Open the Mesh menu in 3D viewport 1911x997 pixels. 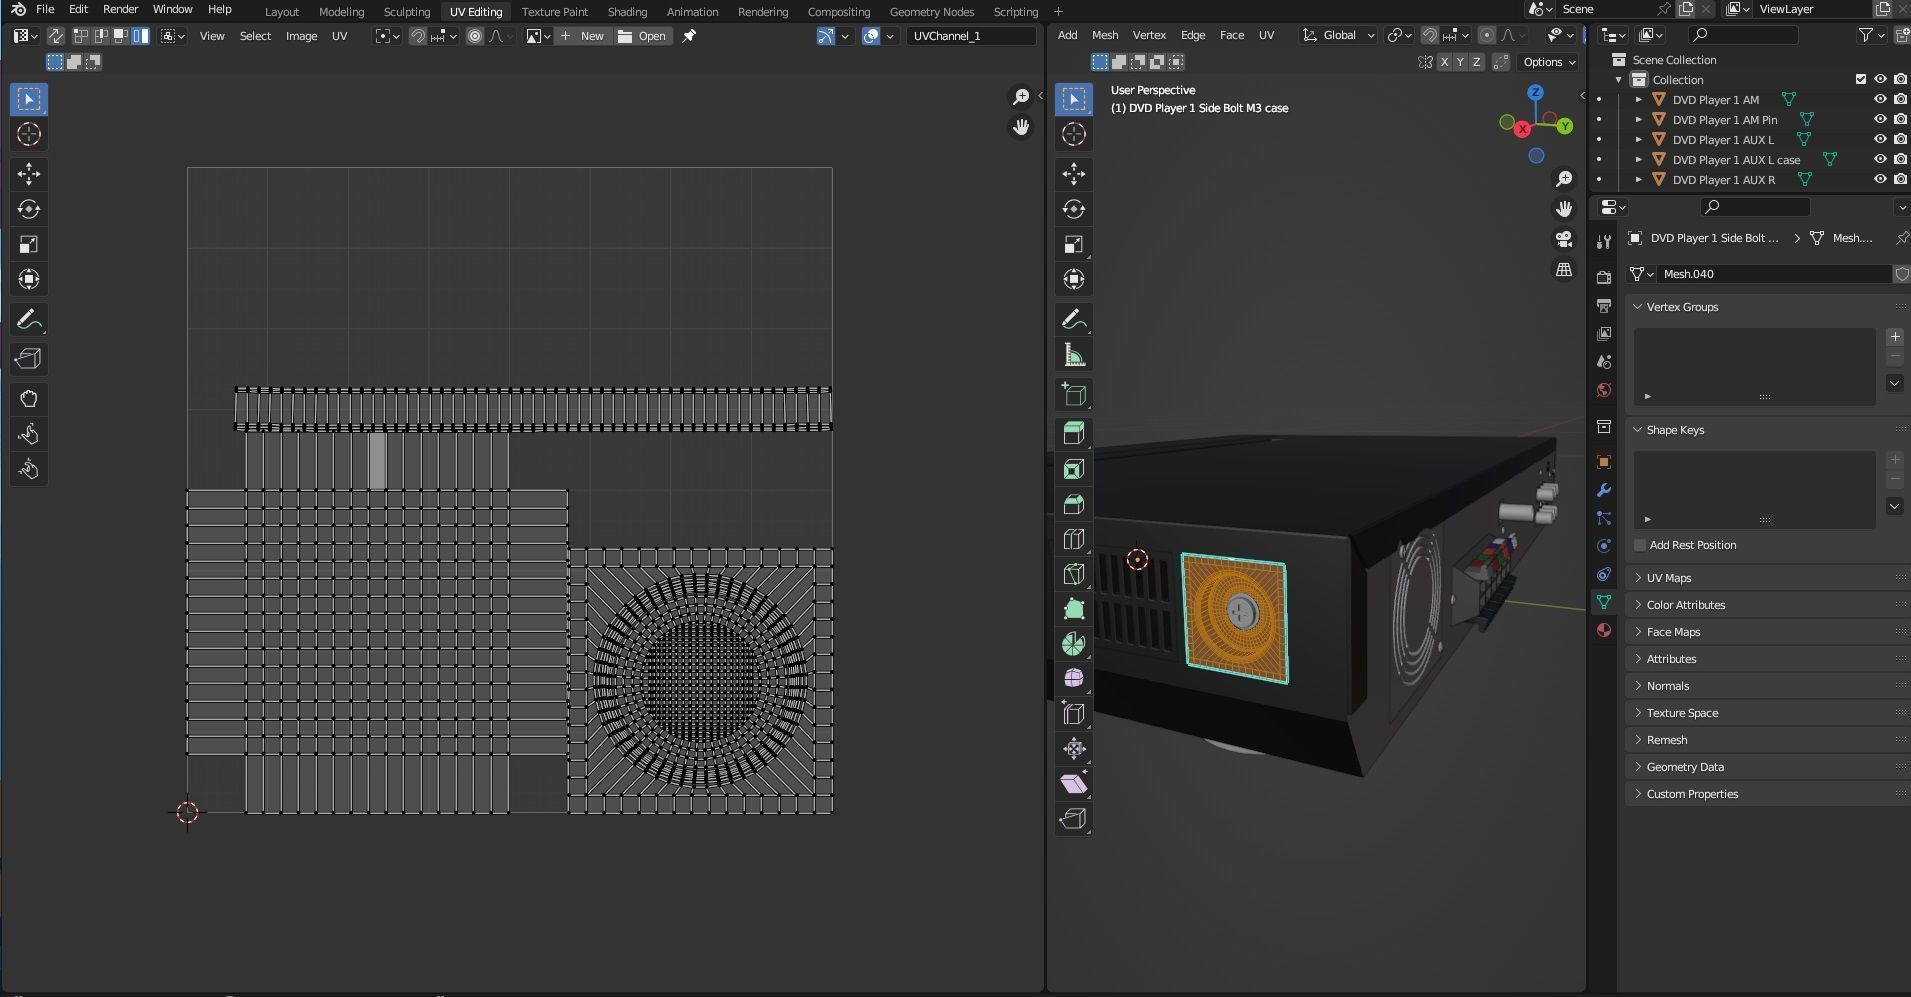1105,35
